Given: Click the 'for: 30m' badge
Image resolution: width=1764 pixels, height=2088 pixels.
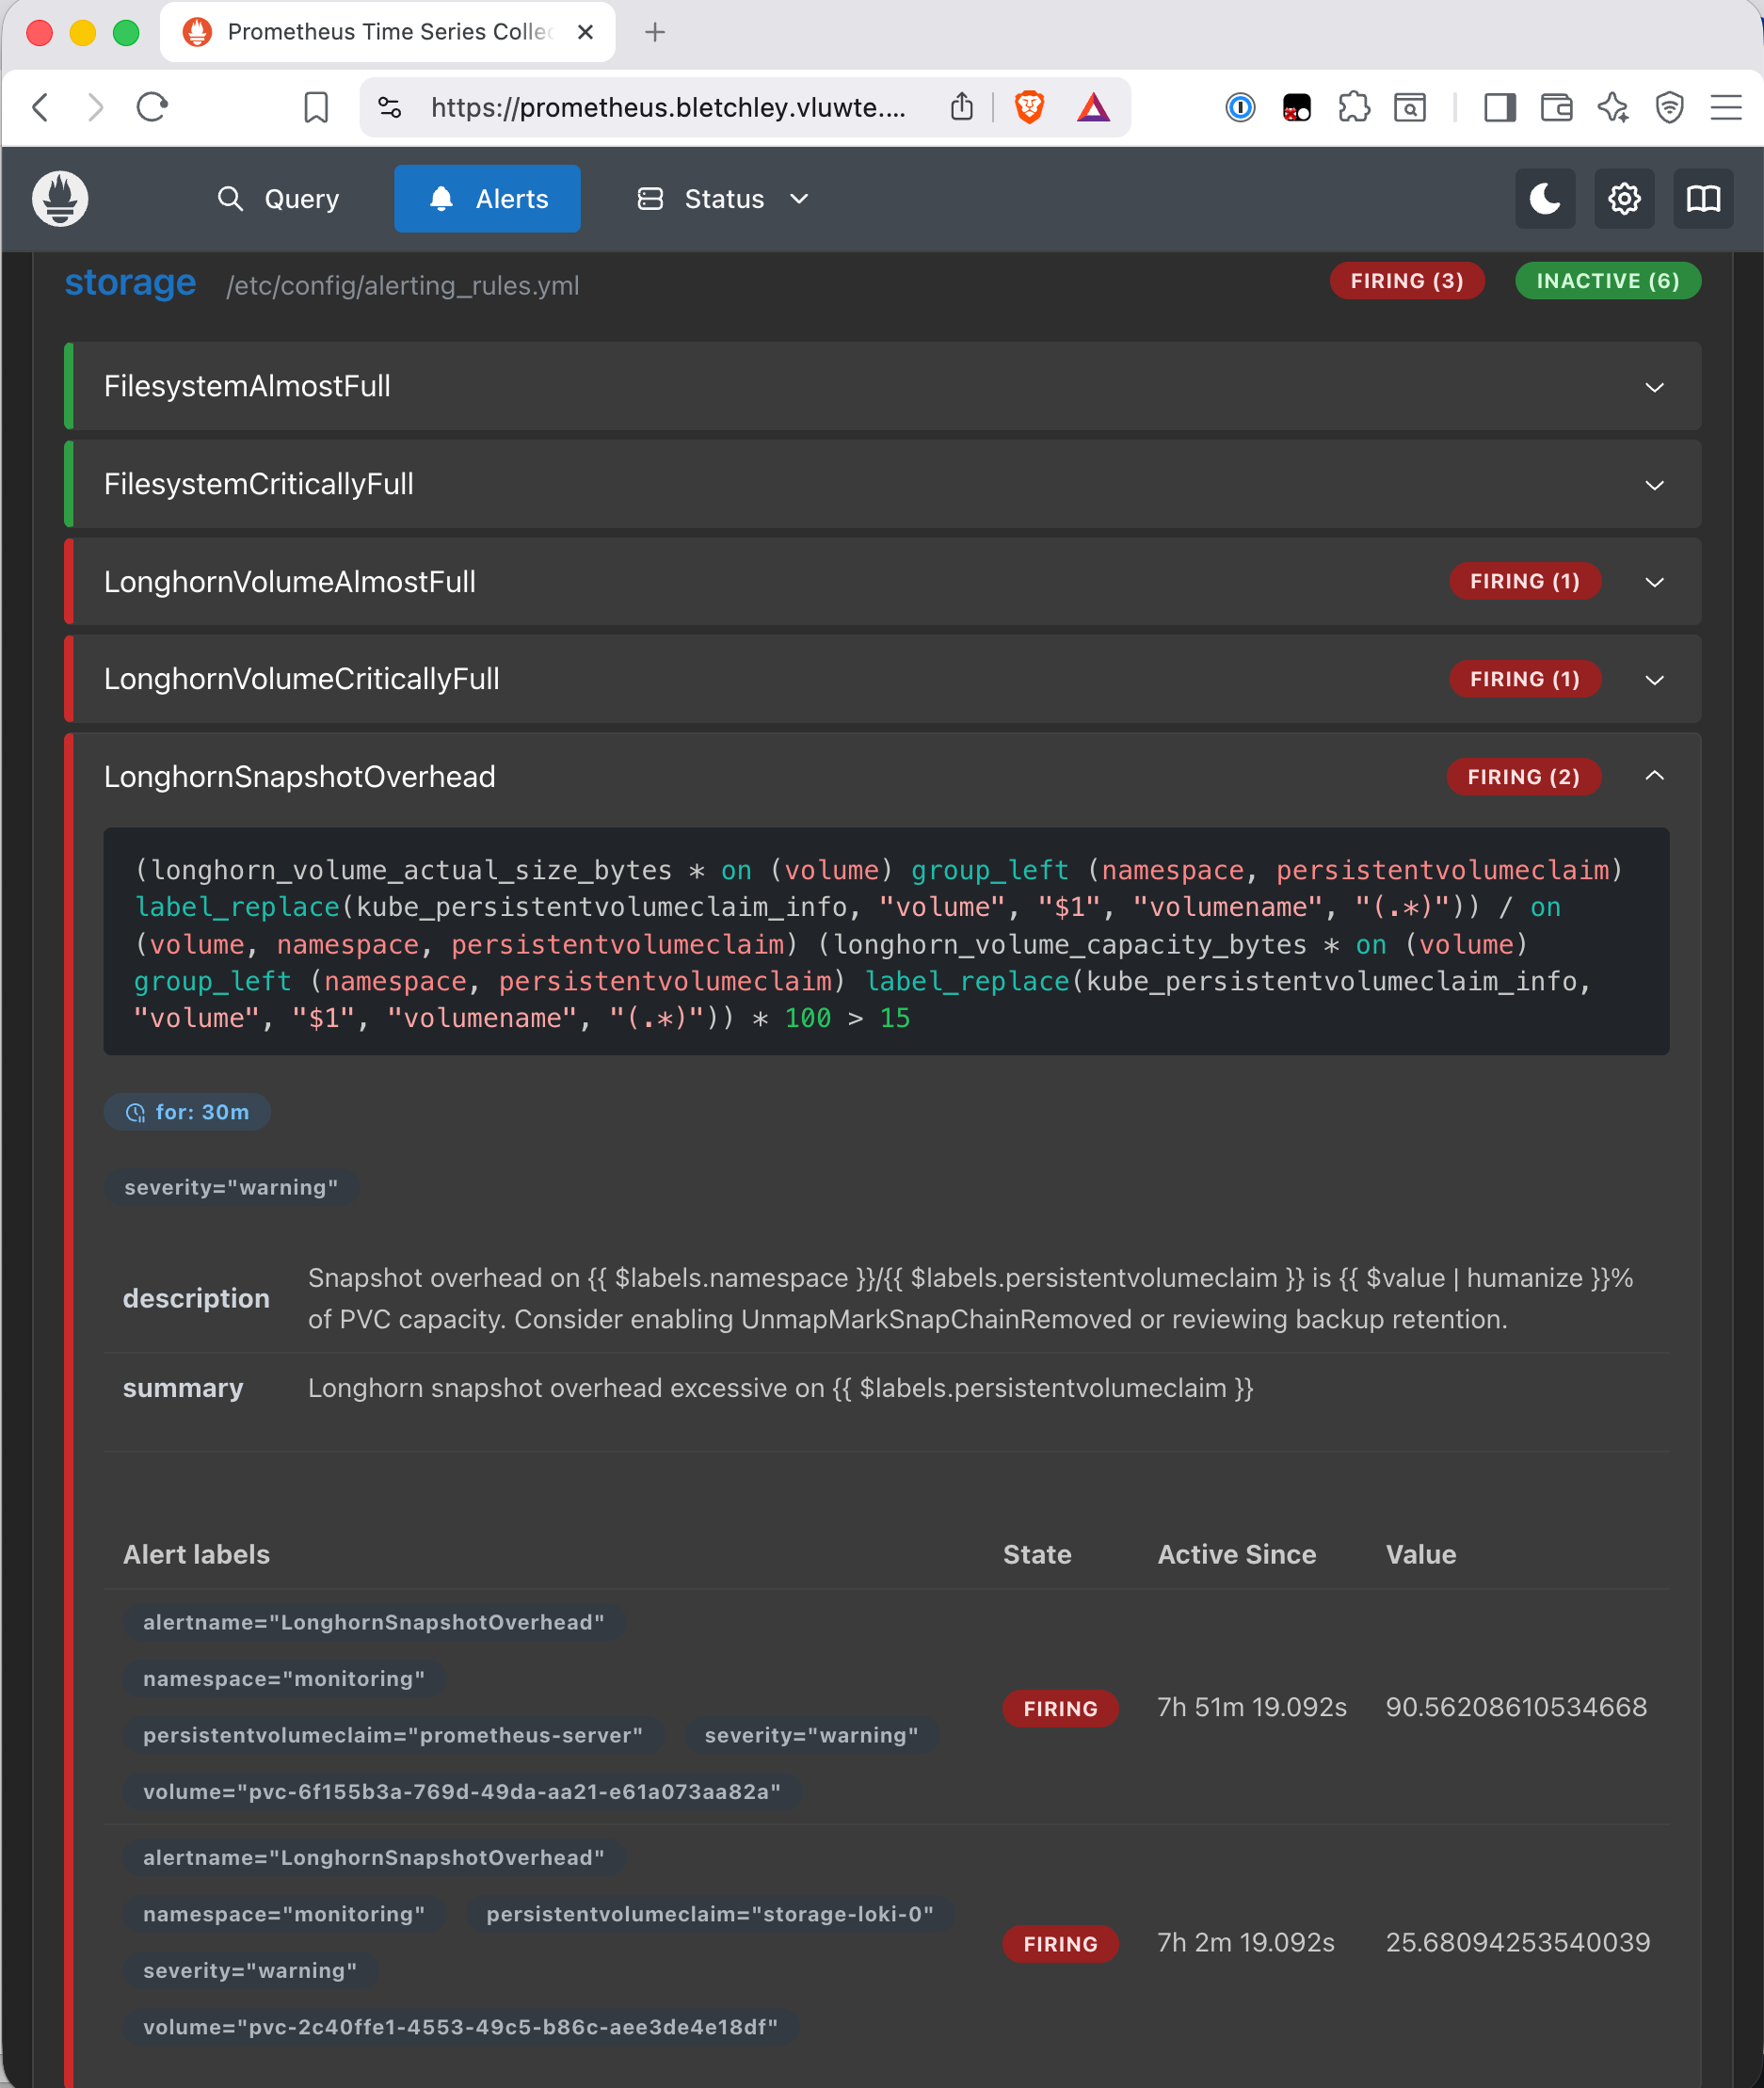Looking at the screenshot, I should point(187,1112).
